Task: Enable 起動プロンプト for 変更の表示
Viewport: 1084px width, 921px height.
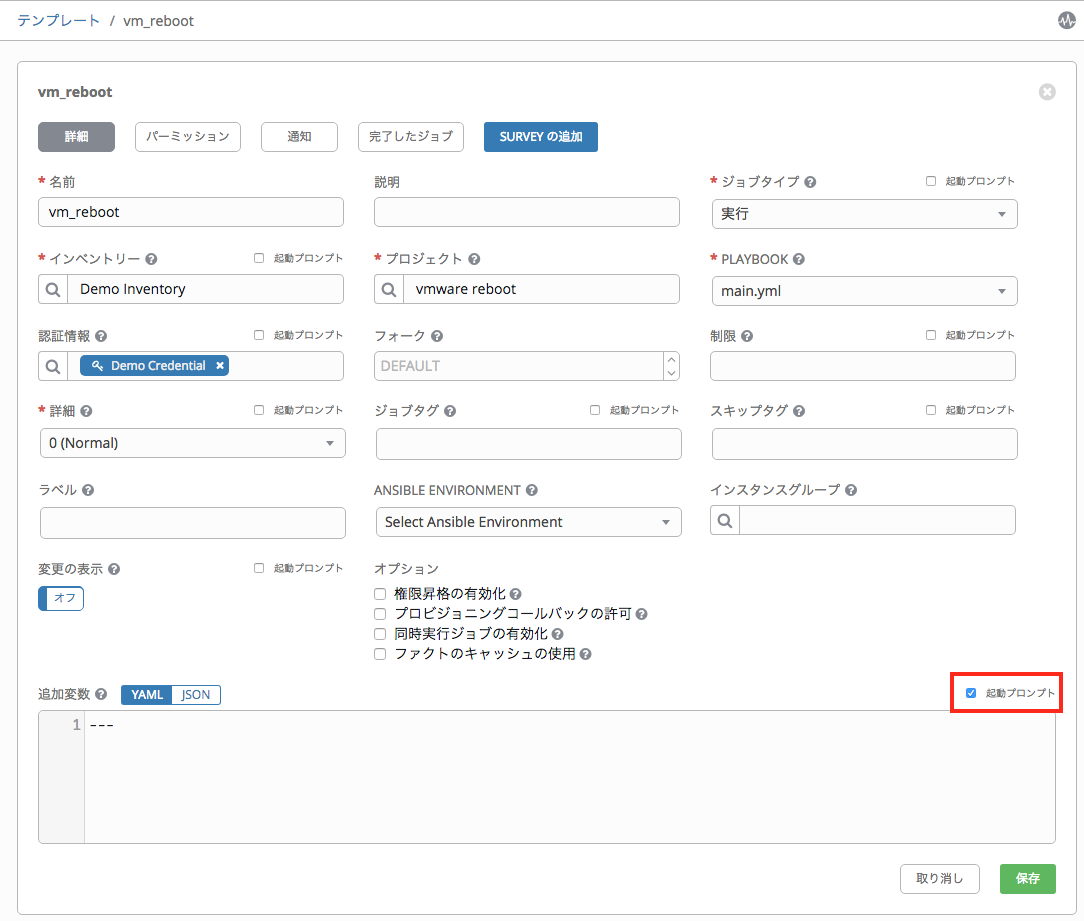Action: [x=259, y=568]
